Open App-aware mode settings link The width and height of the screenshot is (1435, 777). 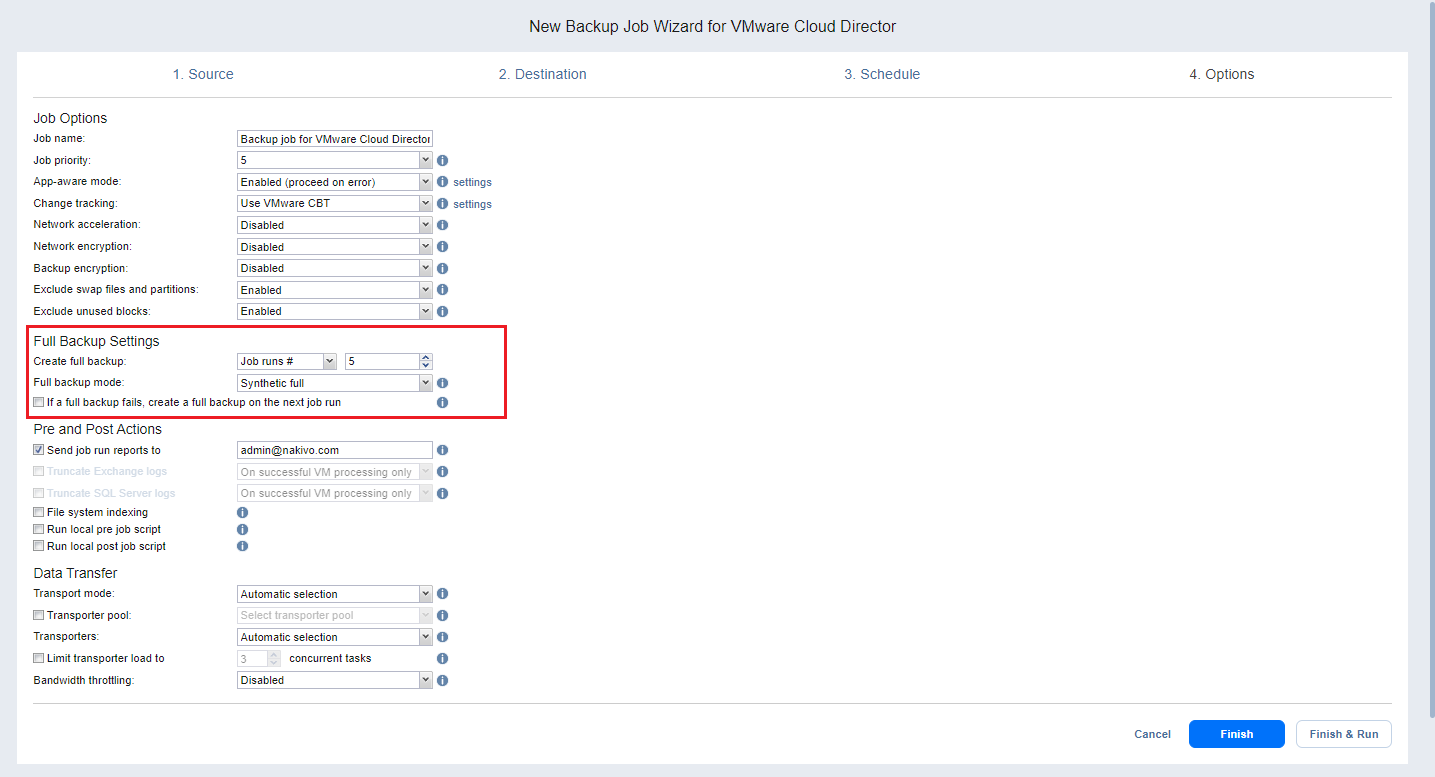point(472,183)
